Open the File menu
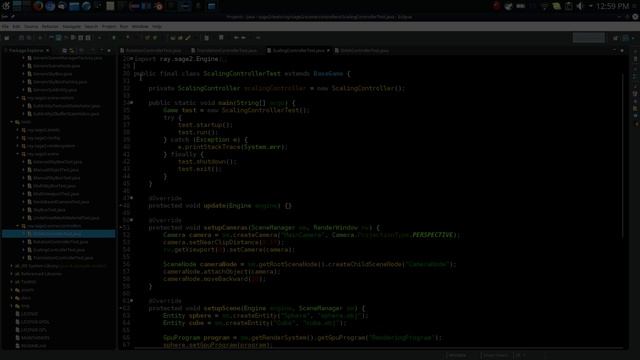 (x=5, y=27)
